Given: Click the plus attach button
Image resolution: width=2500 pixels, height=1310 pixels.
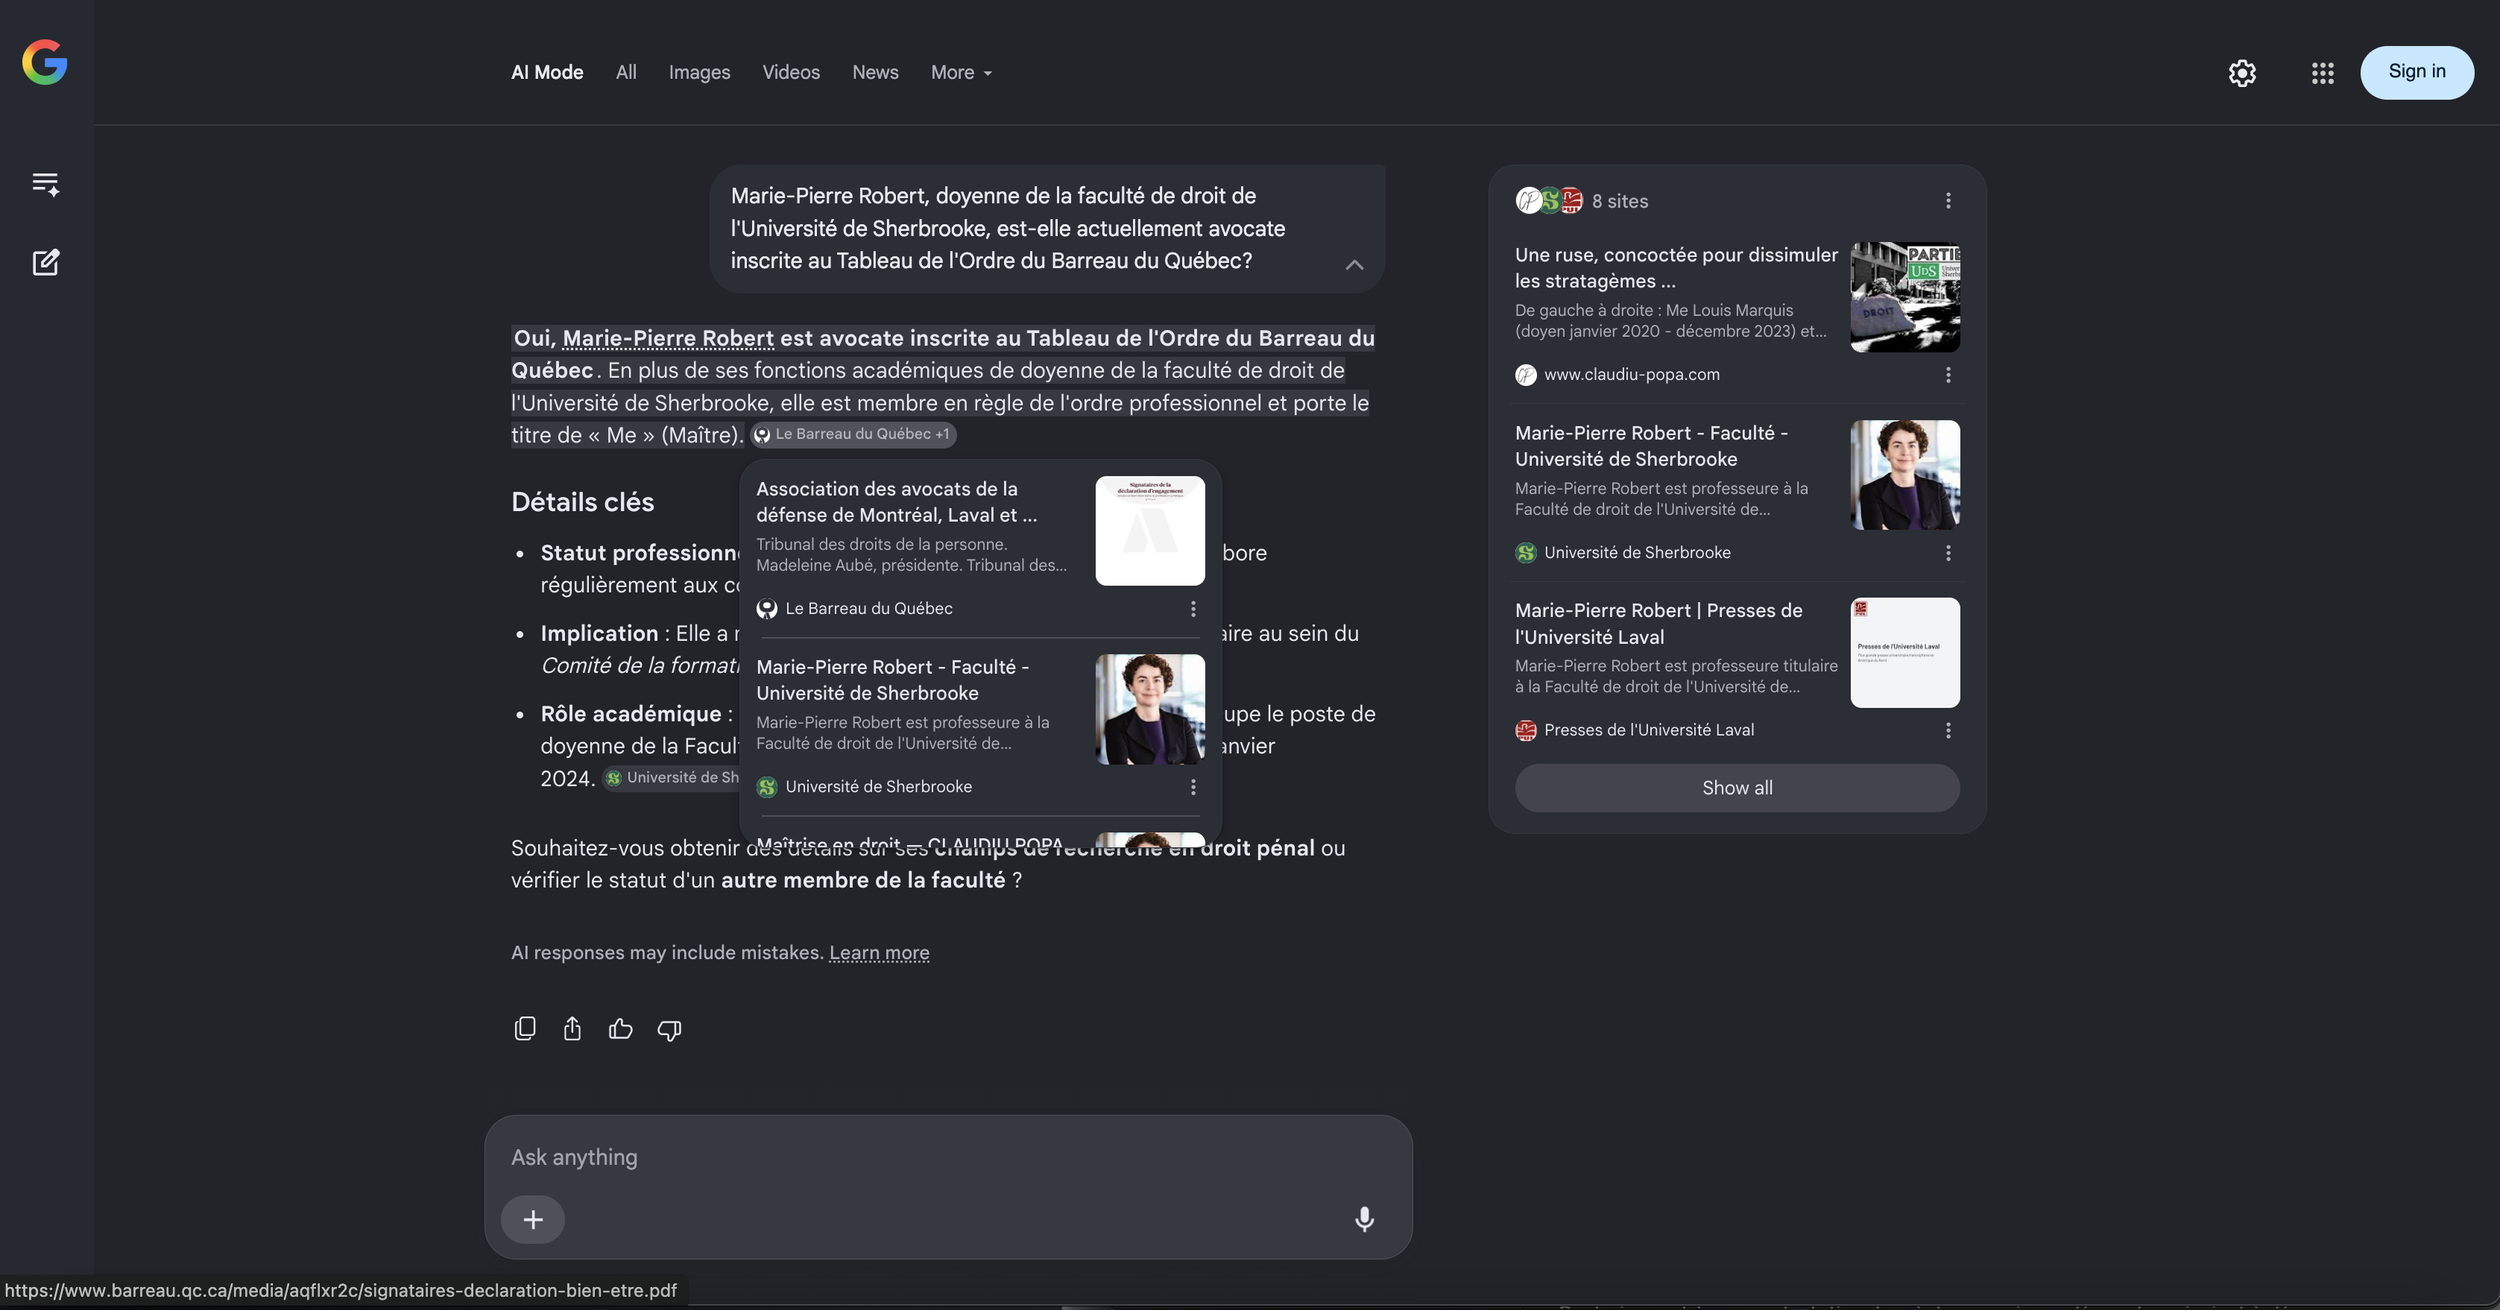Looking at the screenshot, I should click(x=533, y=1219).
